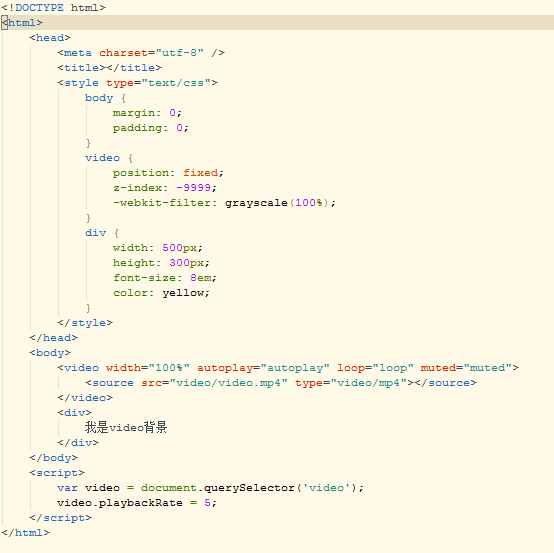This screenshot has height=553, width=554.
Task: Click the video/video.mp4 source path
Action: click(x=229, y=383)
